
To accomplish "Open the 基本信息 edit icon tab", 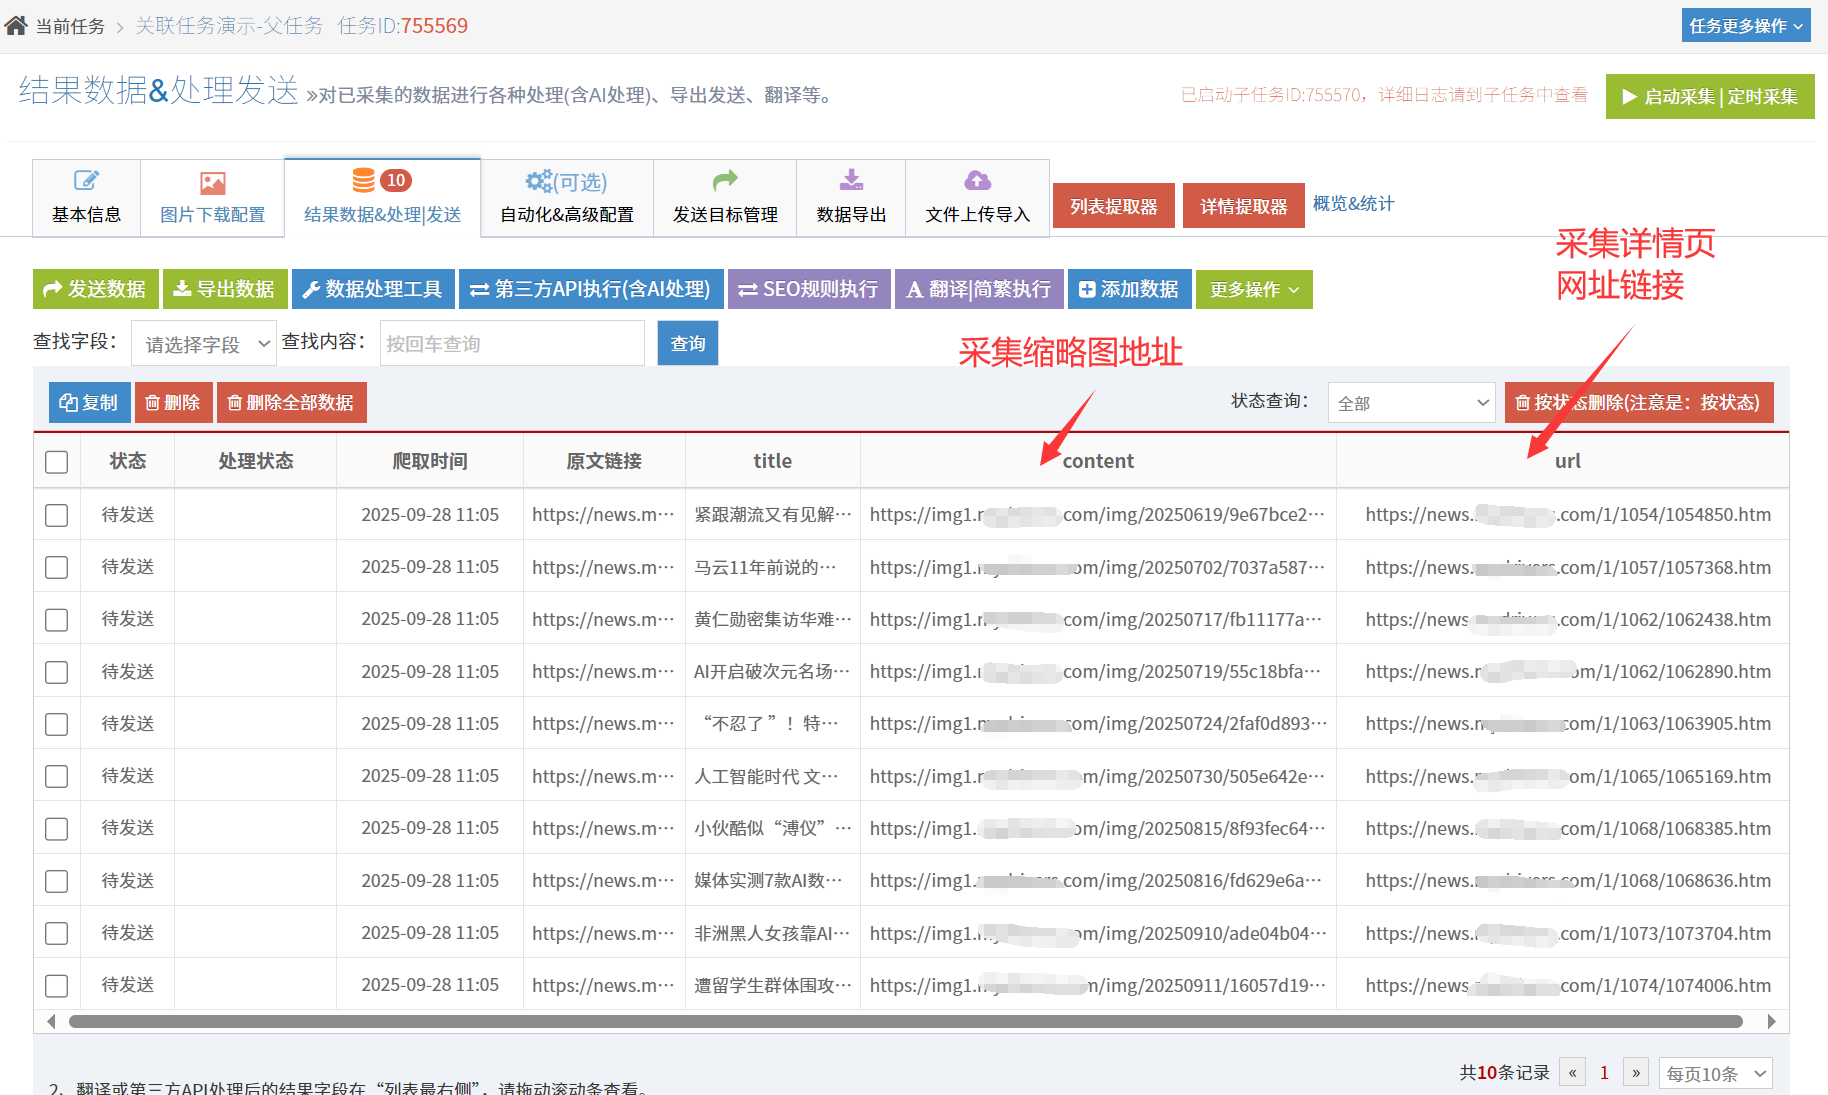I will 86,181.
